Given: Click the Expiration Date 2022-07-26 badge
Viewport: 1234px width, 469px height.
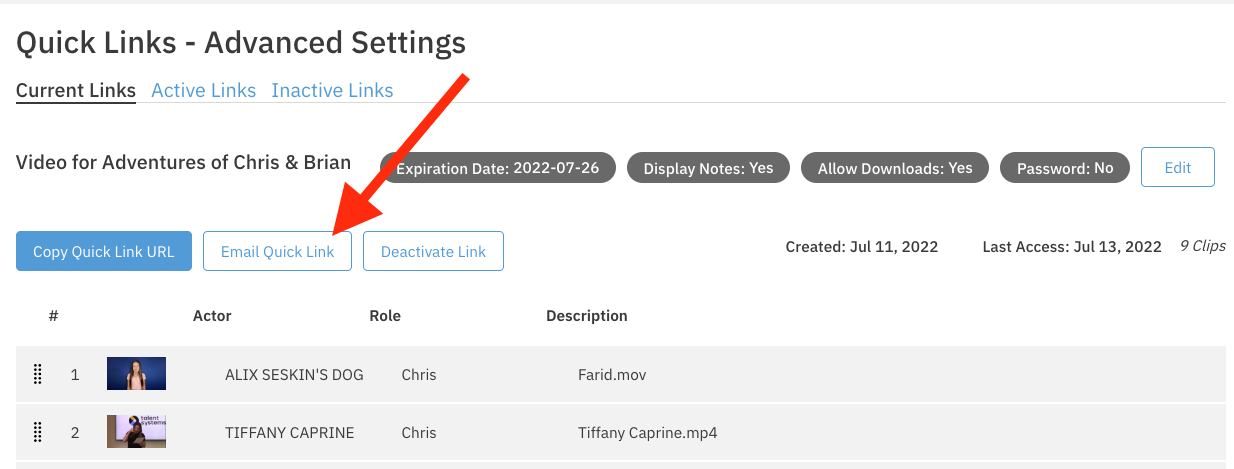Looking at the screenshot, I should coord(497,168).
